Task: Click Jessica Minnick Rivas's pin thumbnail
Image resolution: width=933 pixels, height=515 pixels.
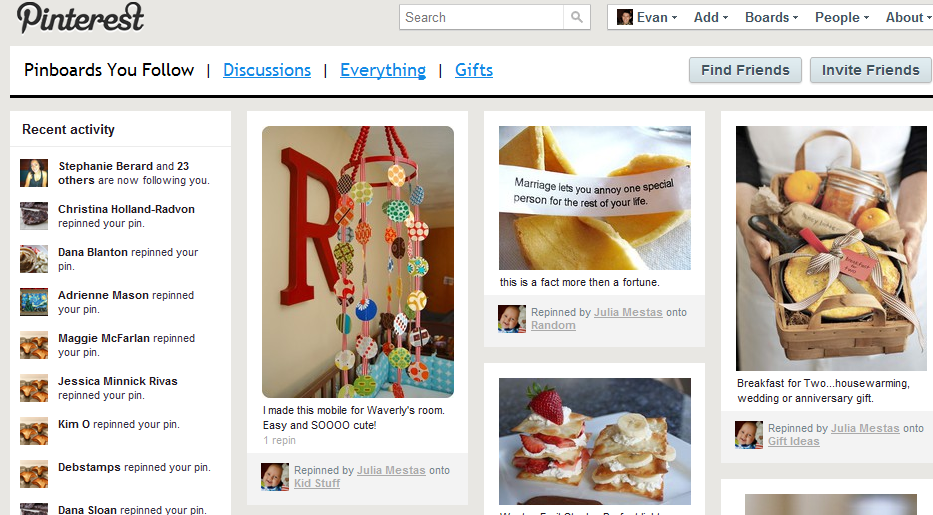Action: coord(34,388)
